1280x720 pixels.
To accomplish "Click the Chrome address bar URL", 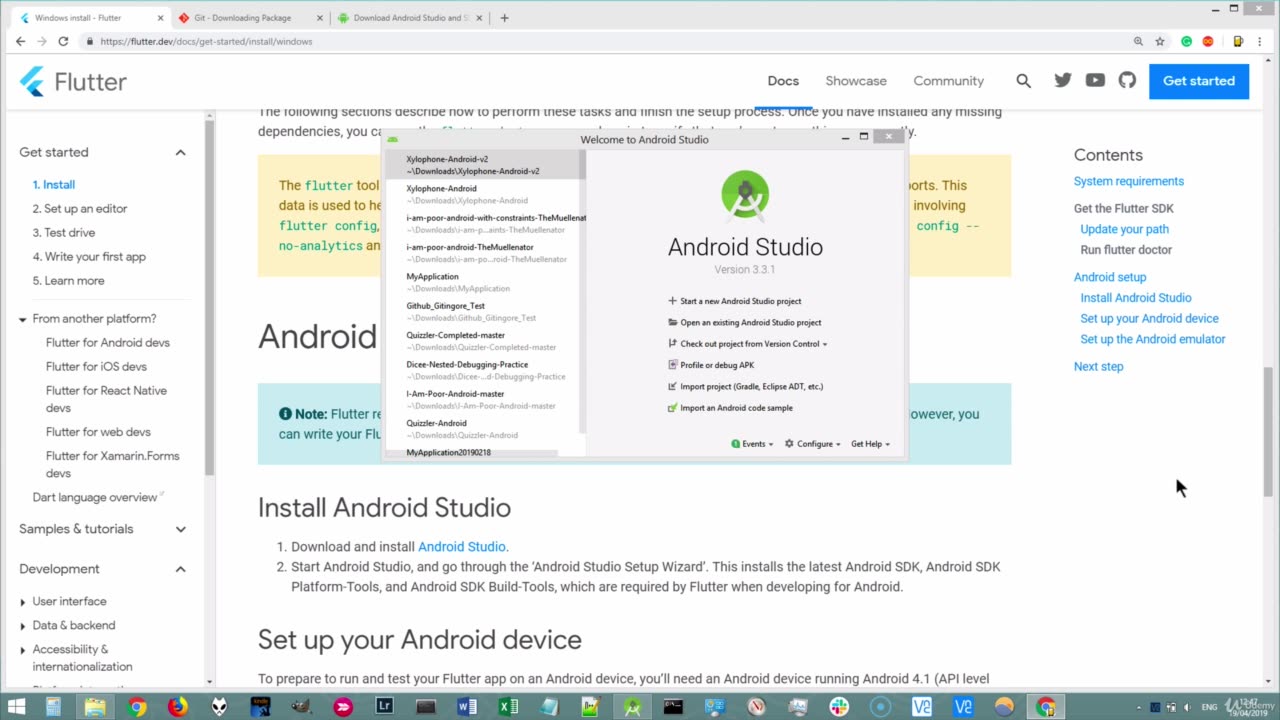I will (x=207, y=42).
